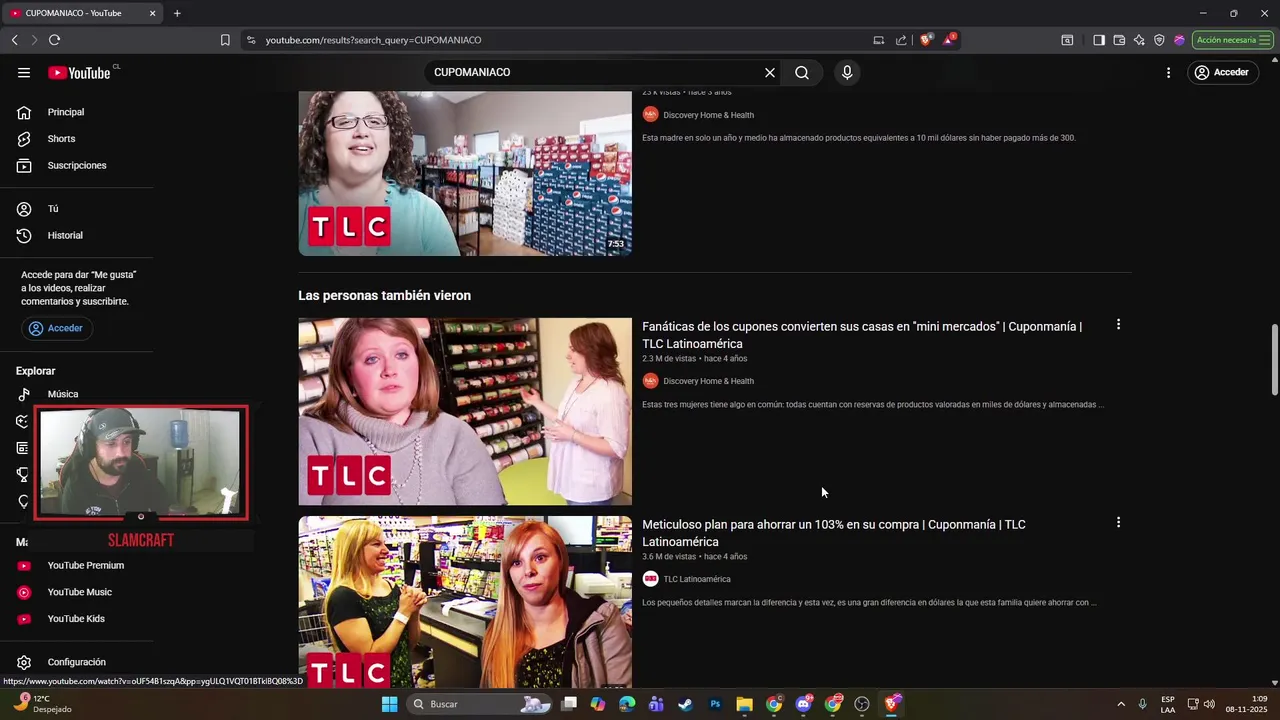Open Configuración in the sidebar
Viewport: 1280px width, 720px height.
pyautogui.click(x=77, y=662)
